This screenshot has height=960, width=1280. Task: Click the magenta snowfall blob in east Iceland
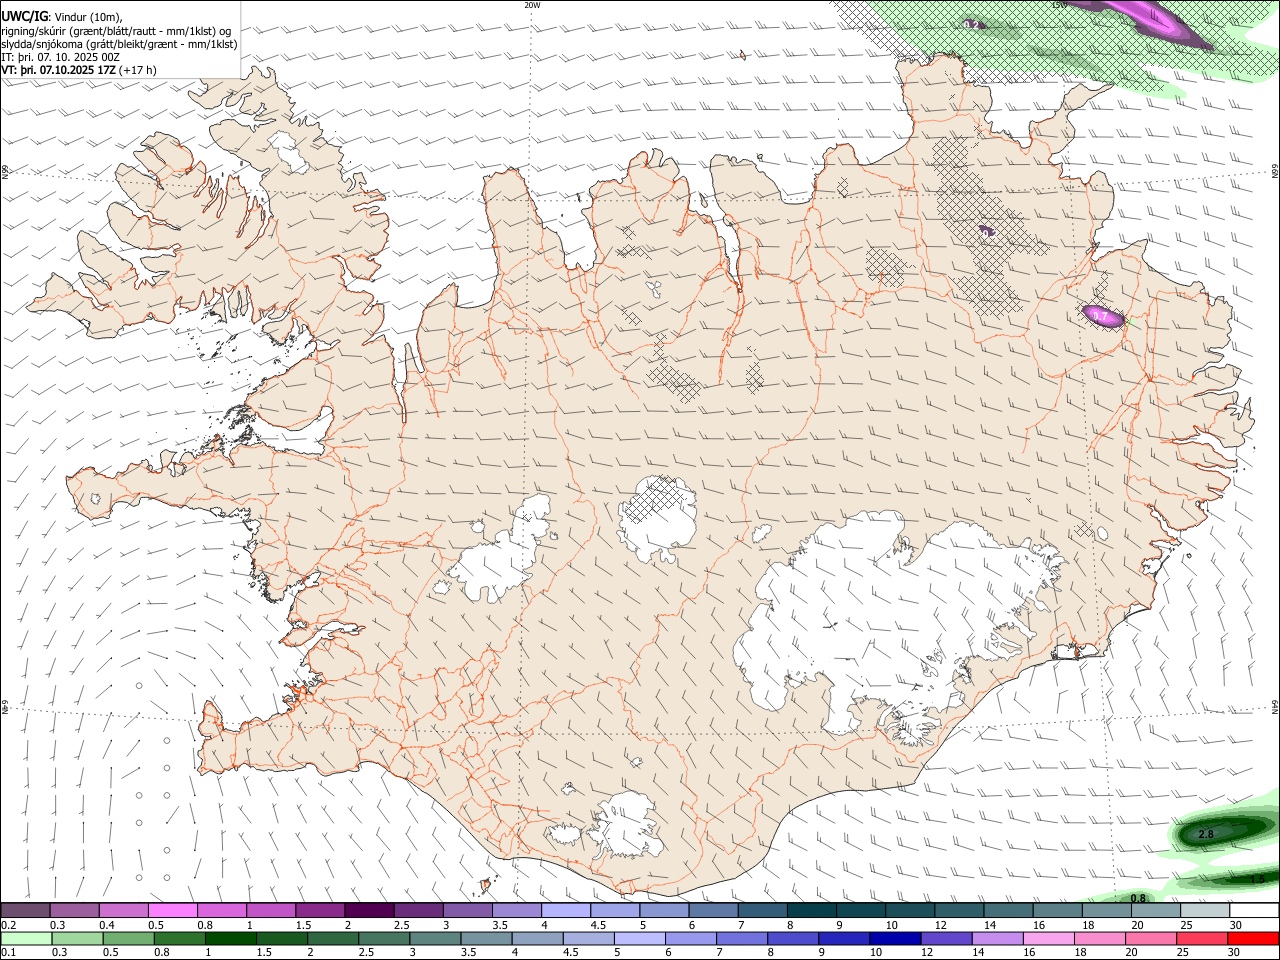click(x=1103, y=316)
